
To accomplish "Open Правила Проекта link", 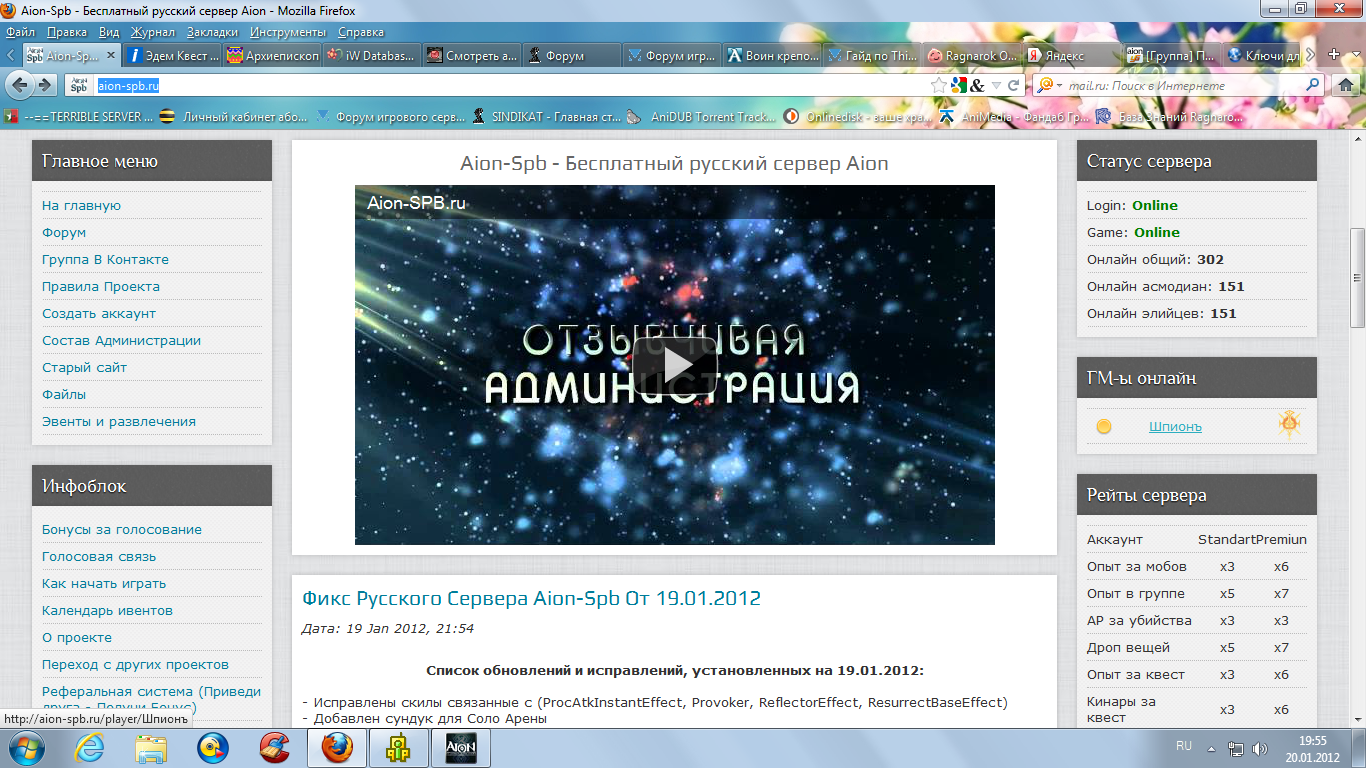I will 101,286.
